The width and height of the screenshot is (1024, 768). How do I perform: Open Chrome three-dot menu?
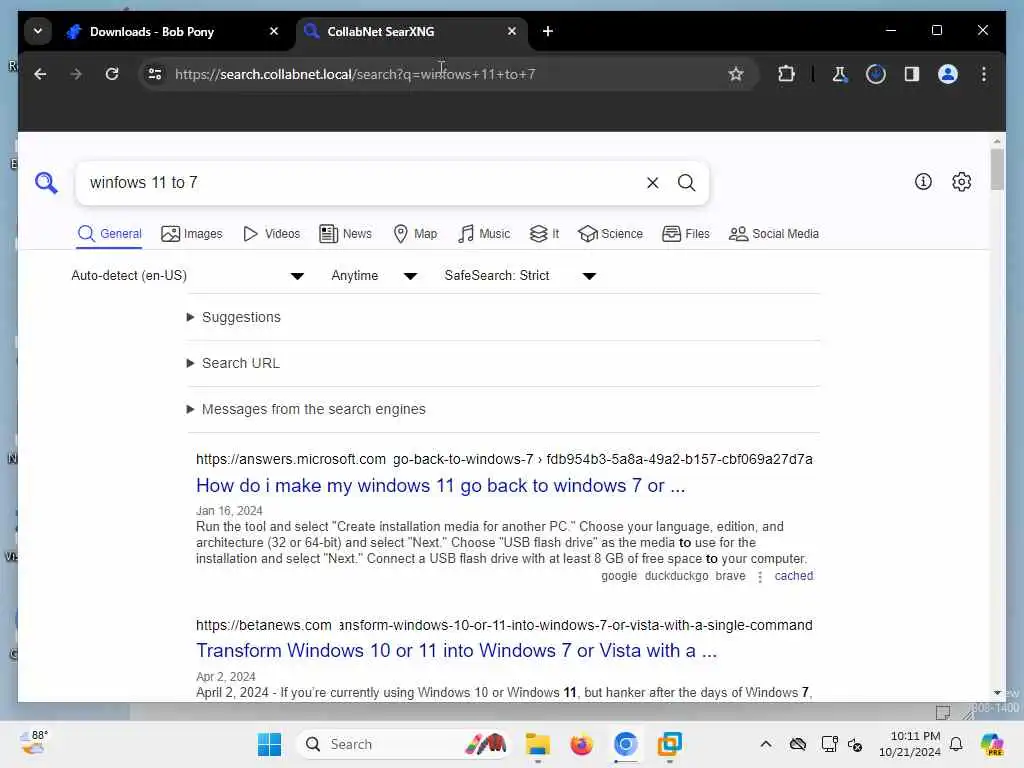tap(984, 74)
